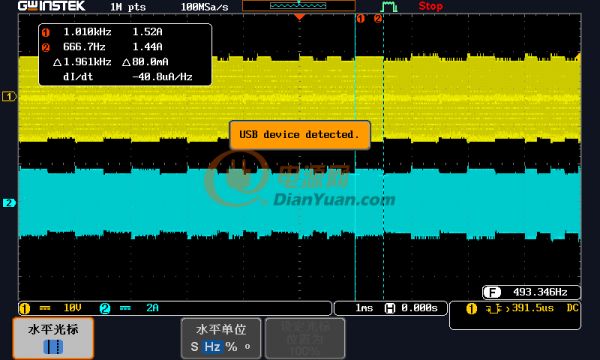Screen dimensions: 600x360
Task: Select the cursor 1 marker at the top
Action: pyautogui.click(x=360, y=18)
